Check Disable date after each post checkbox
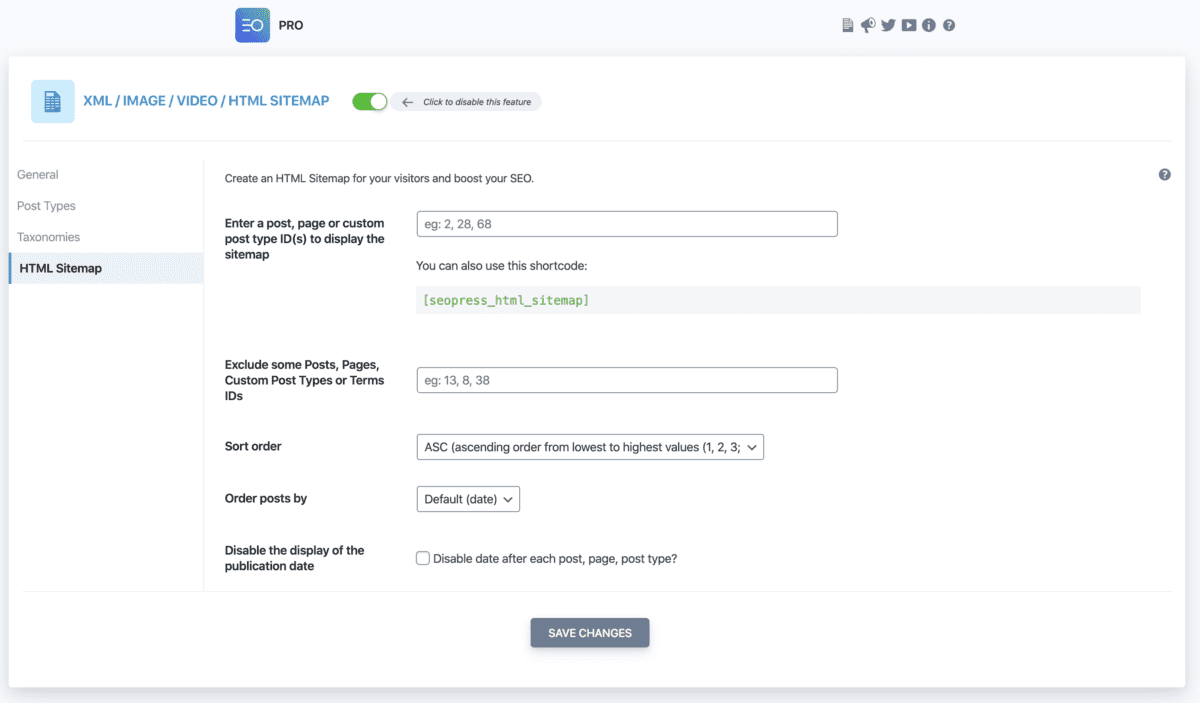Image resolution: width=1200 pixels, height=703 pixels. pyautogui.click(x=423, y=559)
